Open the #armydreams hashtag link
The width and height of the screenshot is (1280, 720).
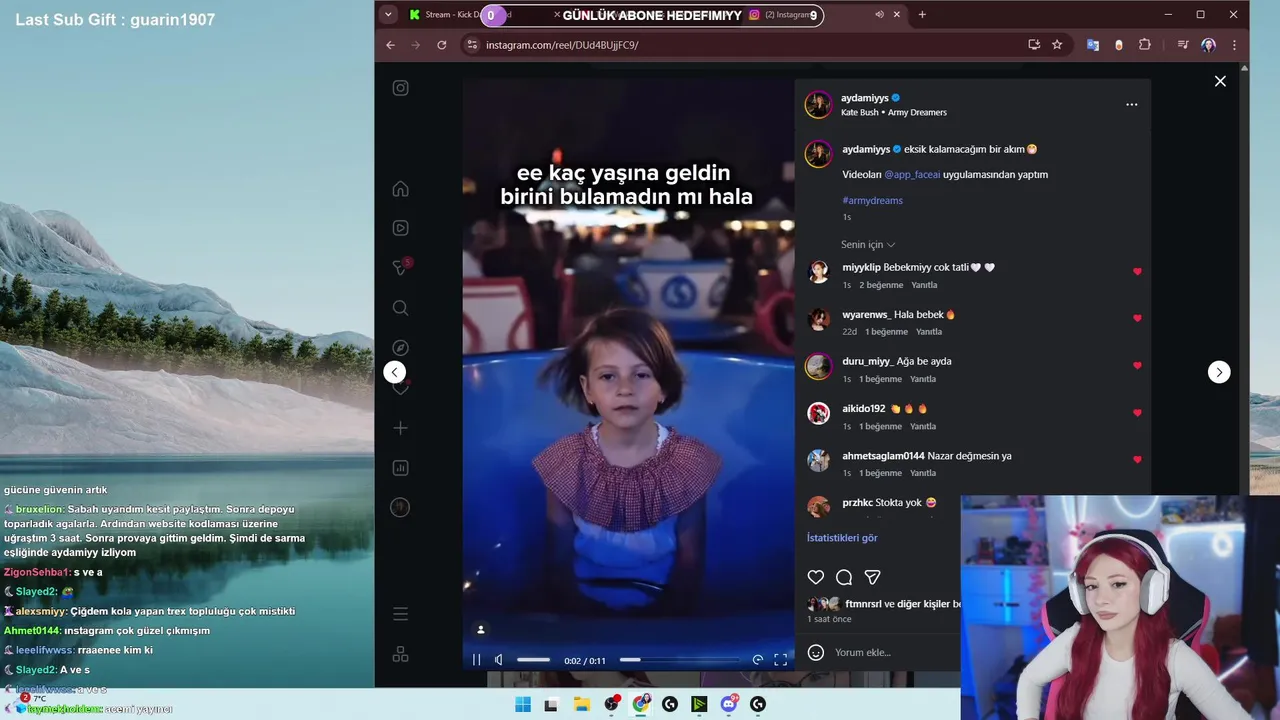coord(872,201)
